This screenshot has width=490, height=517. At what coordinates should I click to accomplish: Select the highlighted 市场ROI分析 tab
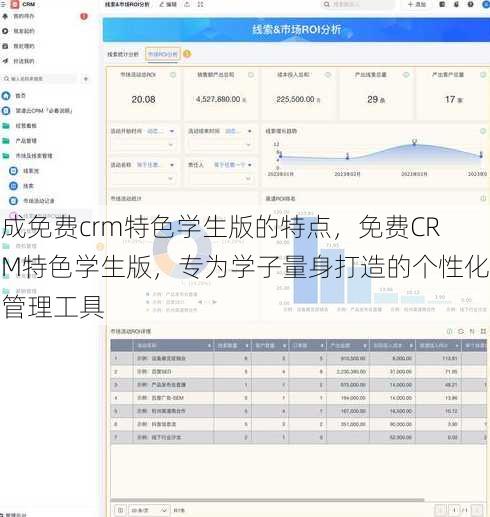coord(163,54)
